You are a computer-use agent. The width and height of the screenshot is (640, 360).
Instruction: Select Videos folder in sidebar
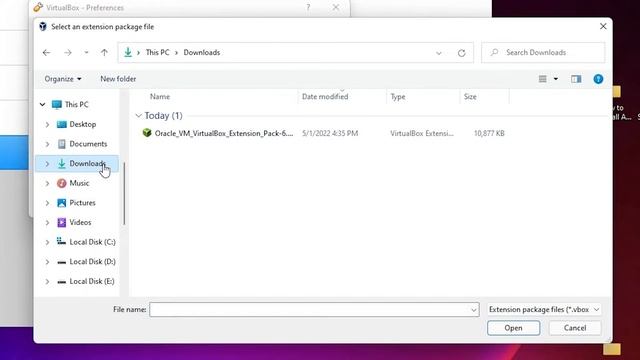point(80,222)
